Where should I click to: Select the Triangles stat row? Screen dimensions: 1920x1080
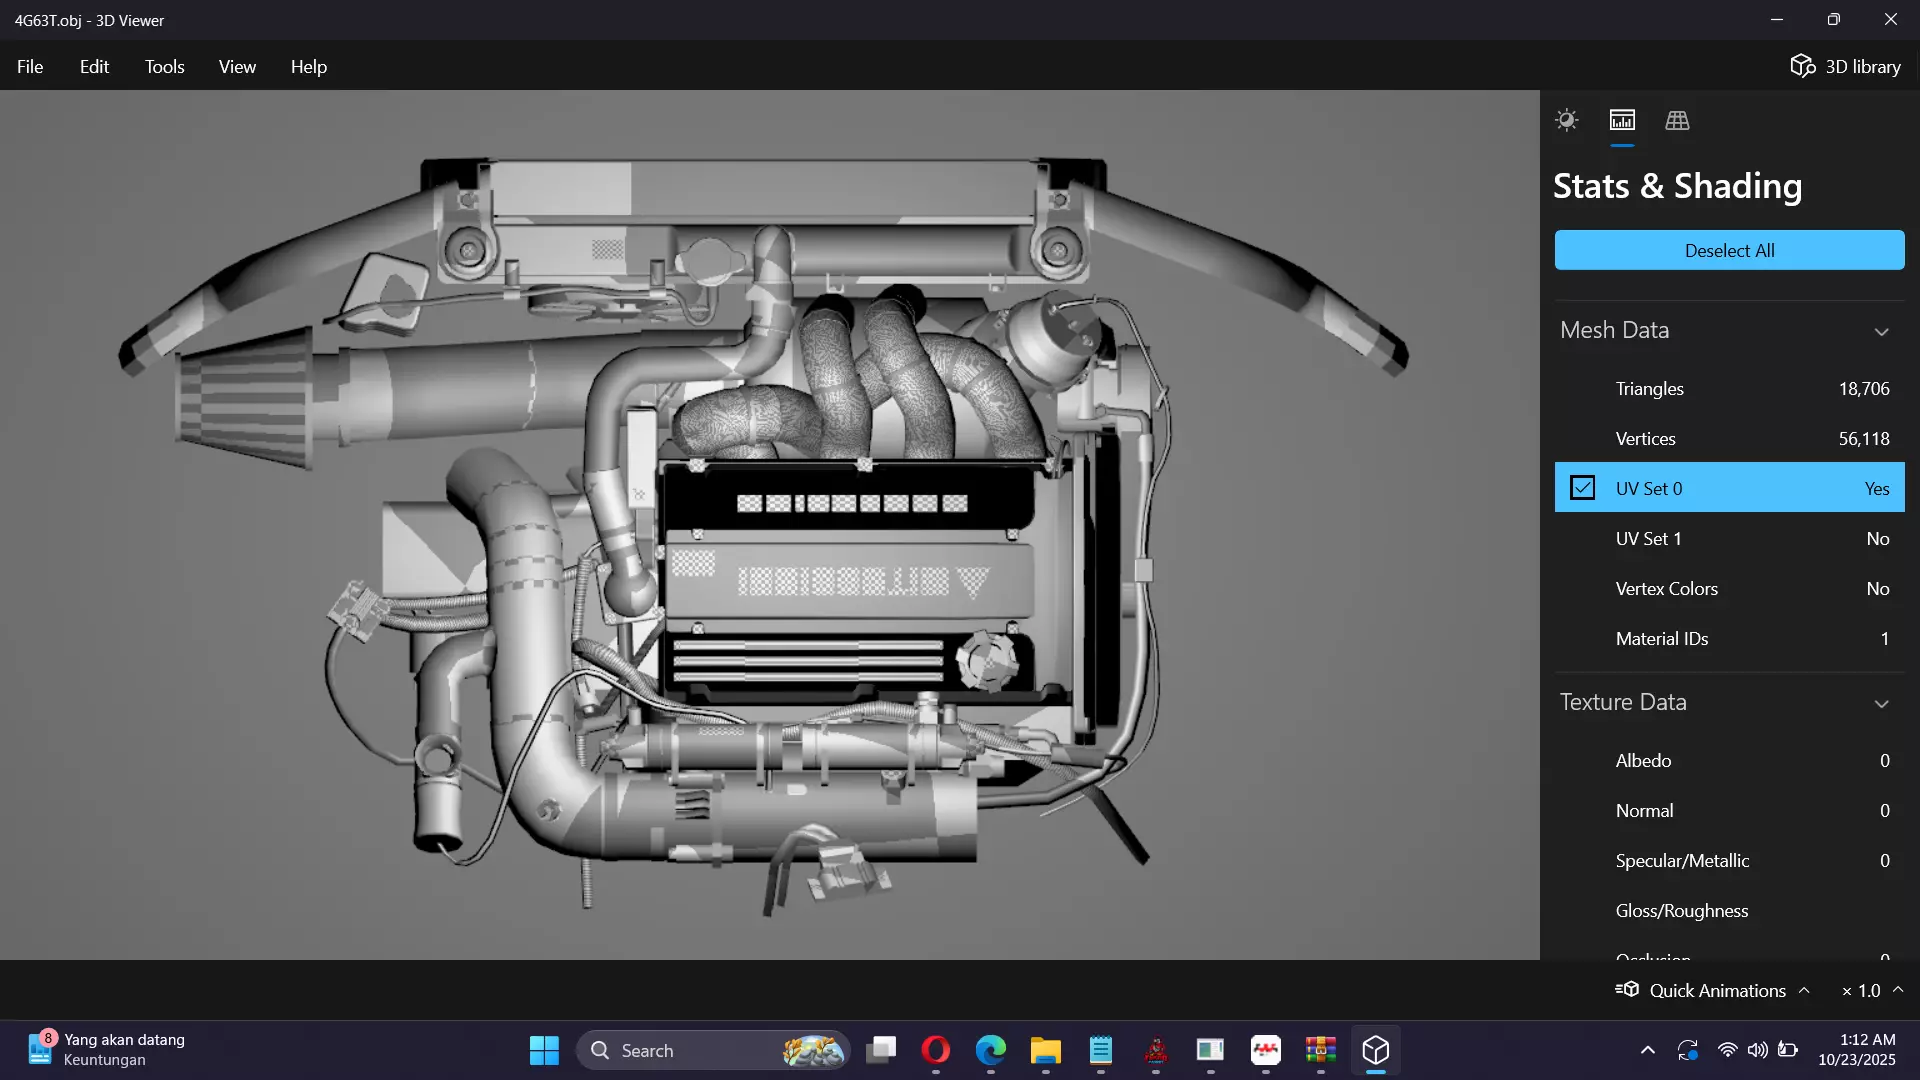click(x=1729, y=388)
